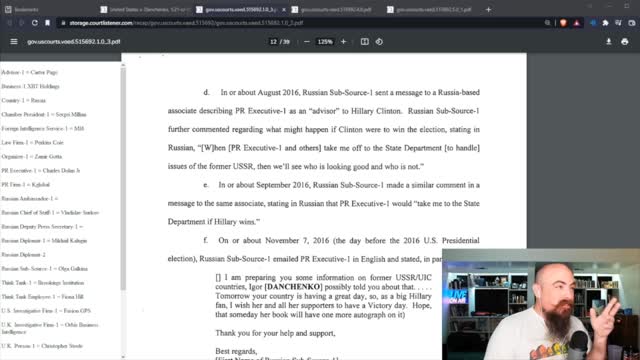Click bold [DANCHENKO] name in the email quote
This screenshot has width=640, height=360.
[x=293, y=287]
